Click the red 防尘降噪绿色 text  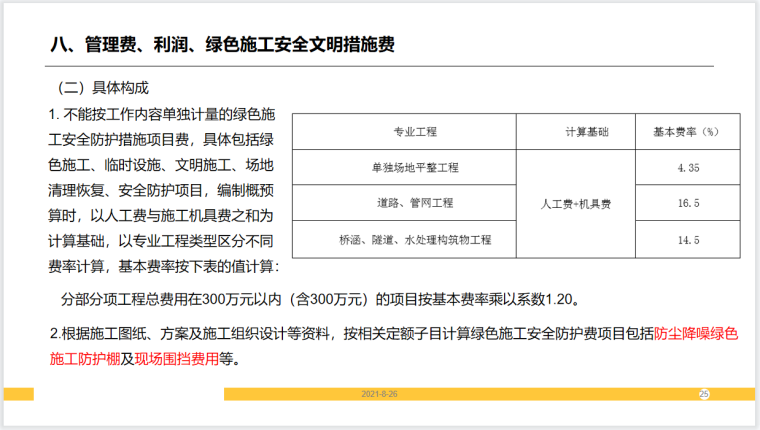696,335
